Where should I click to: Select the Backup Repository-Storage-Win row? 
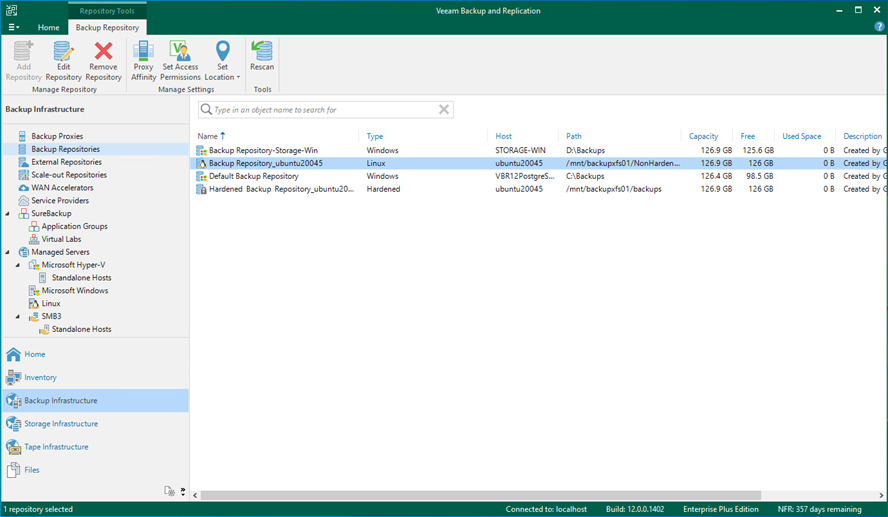(538, 151)
